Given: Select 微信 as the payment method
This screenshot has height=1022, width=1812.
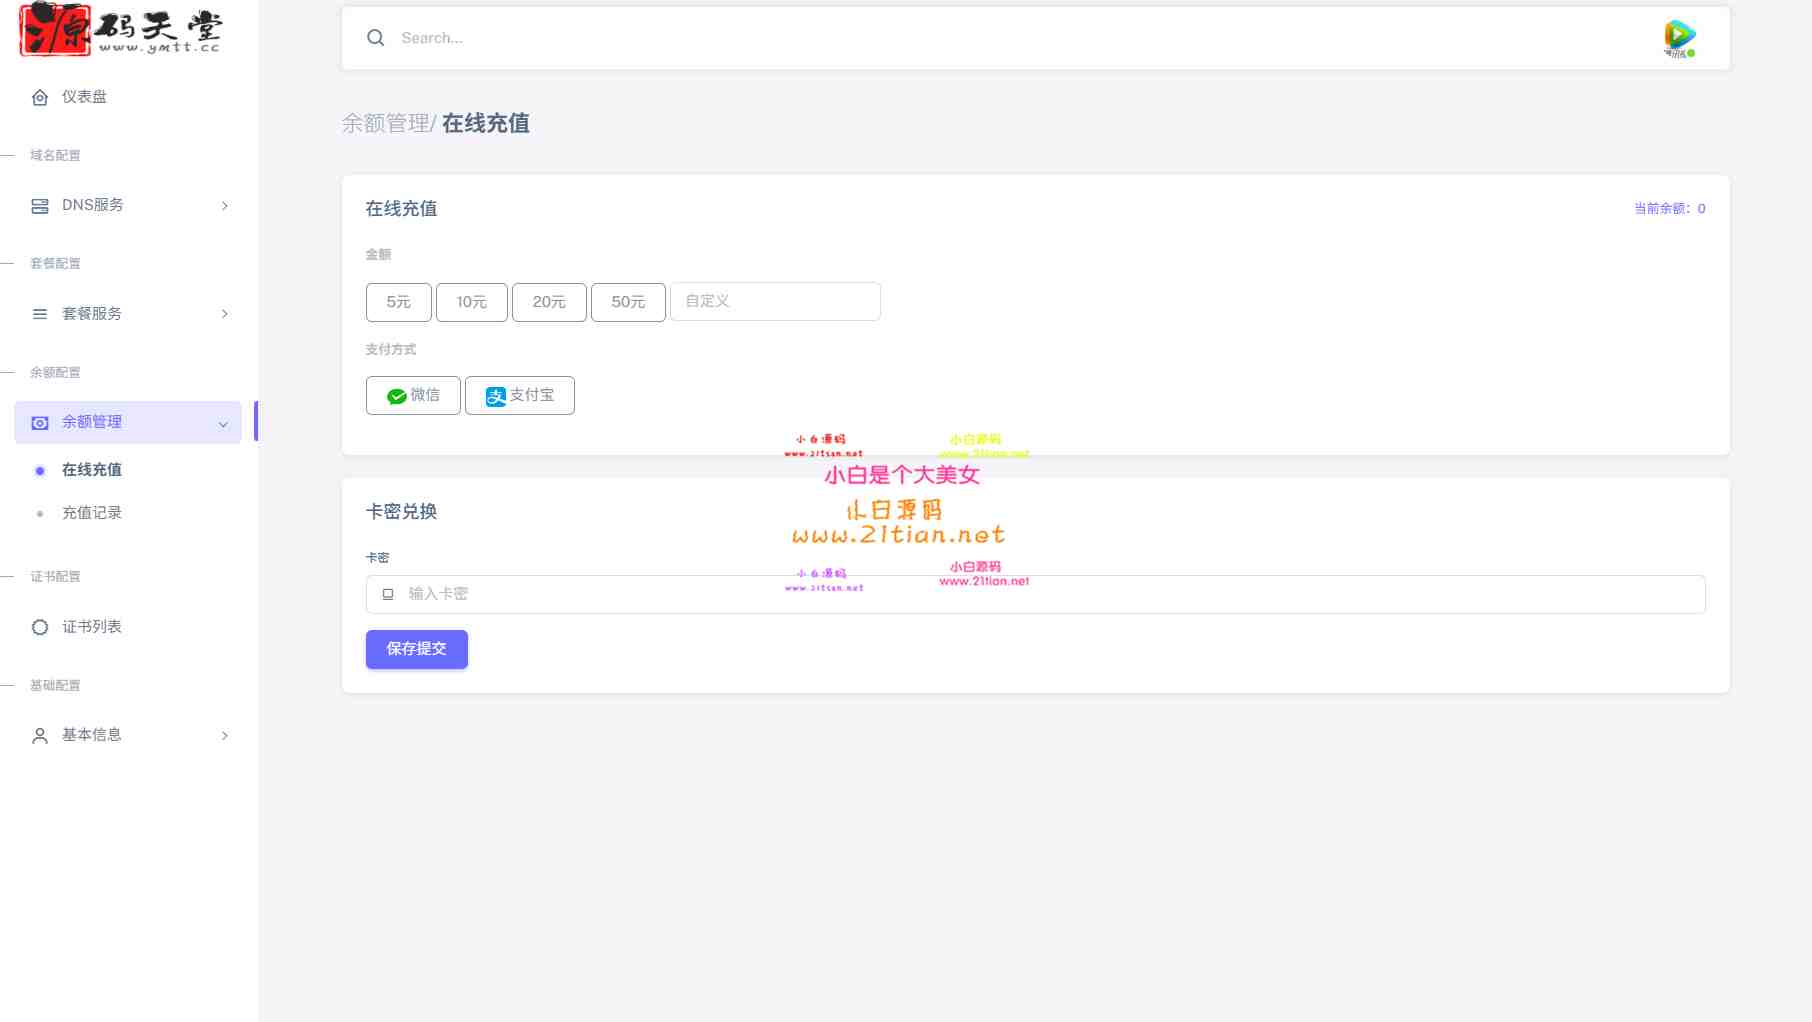Looking at the screenshot, I should coord(413,395).
